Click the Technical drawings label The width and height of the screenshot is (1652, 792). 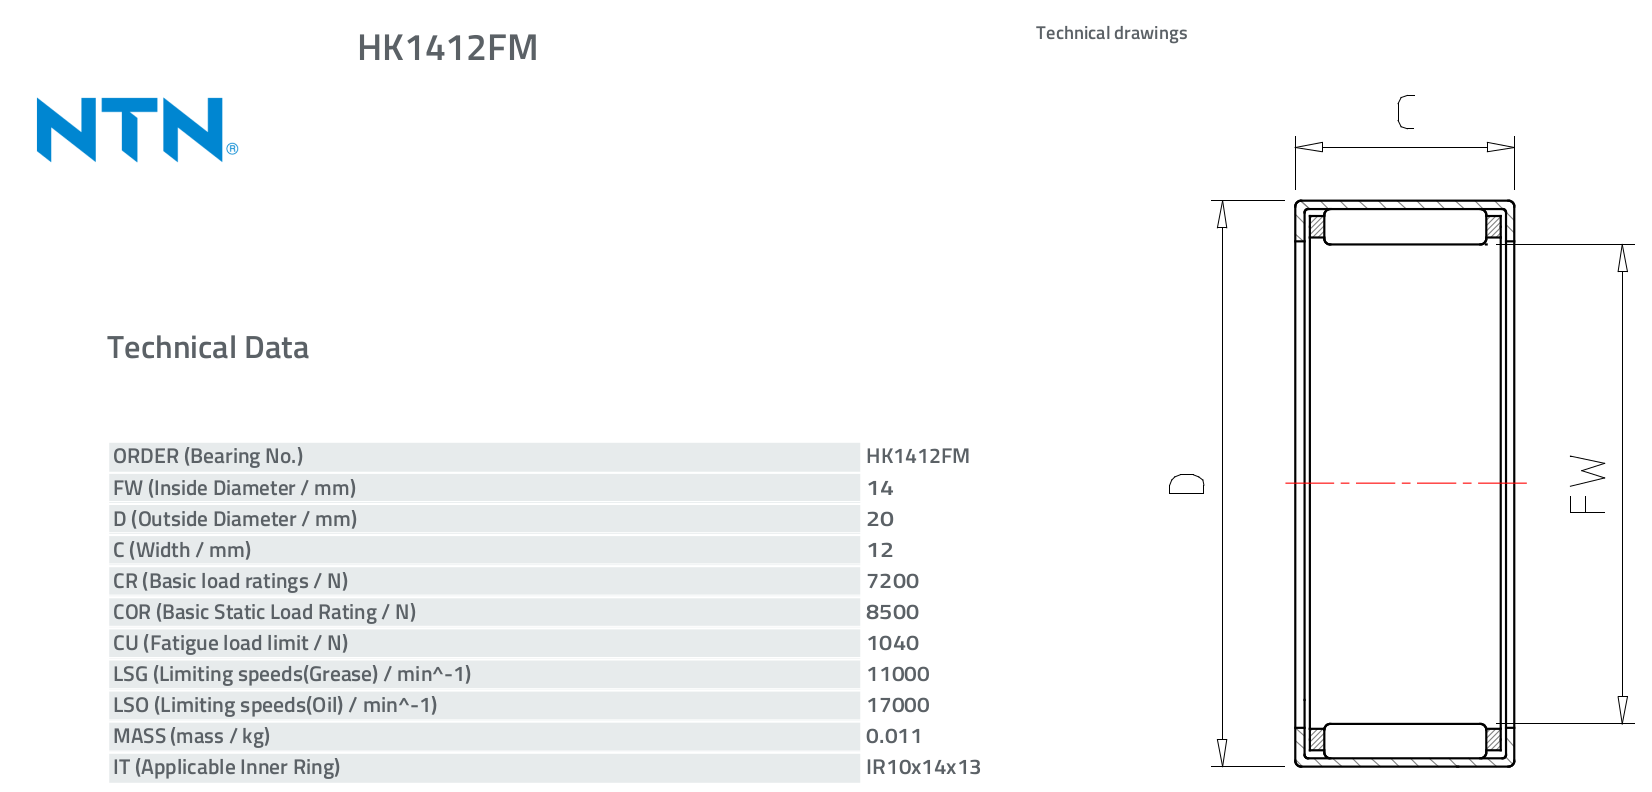[x=1111, y=33]
